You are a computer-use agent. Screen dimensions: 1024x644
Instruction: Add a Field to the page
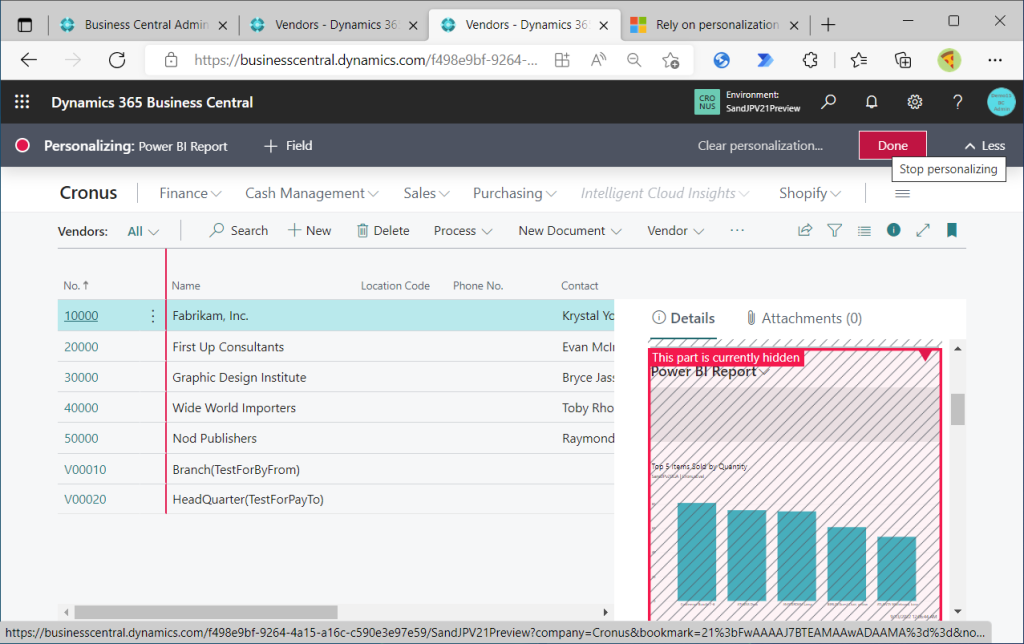click(288, 146)
